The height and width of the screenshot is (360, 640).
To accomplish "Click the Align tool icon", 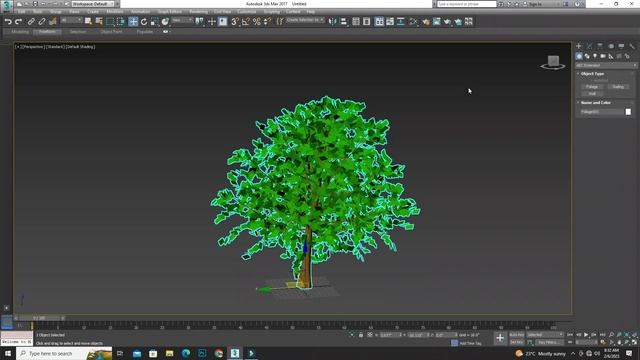I will click(343, 22).
